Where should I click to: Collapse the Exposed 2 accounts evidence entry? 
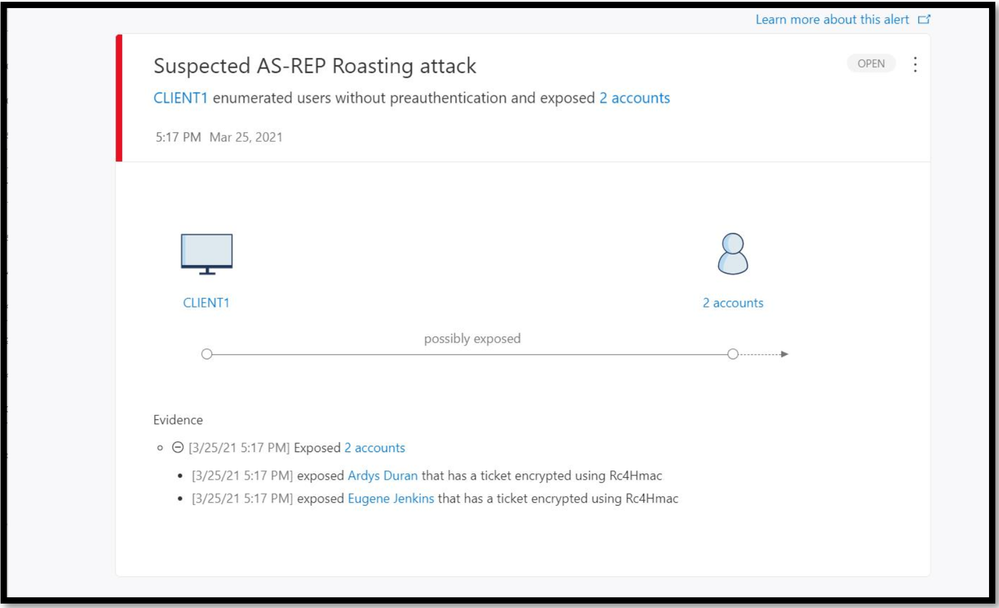pyautogui.click(x=178, y=448)
